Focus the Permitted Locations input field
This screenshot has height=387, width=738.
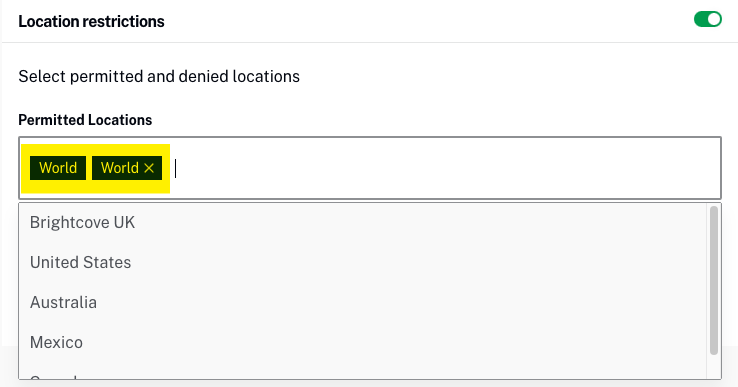click(369, 168)
